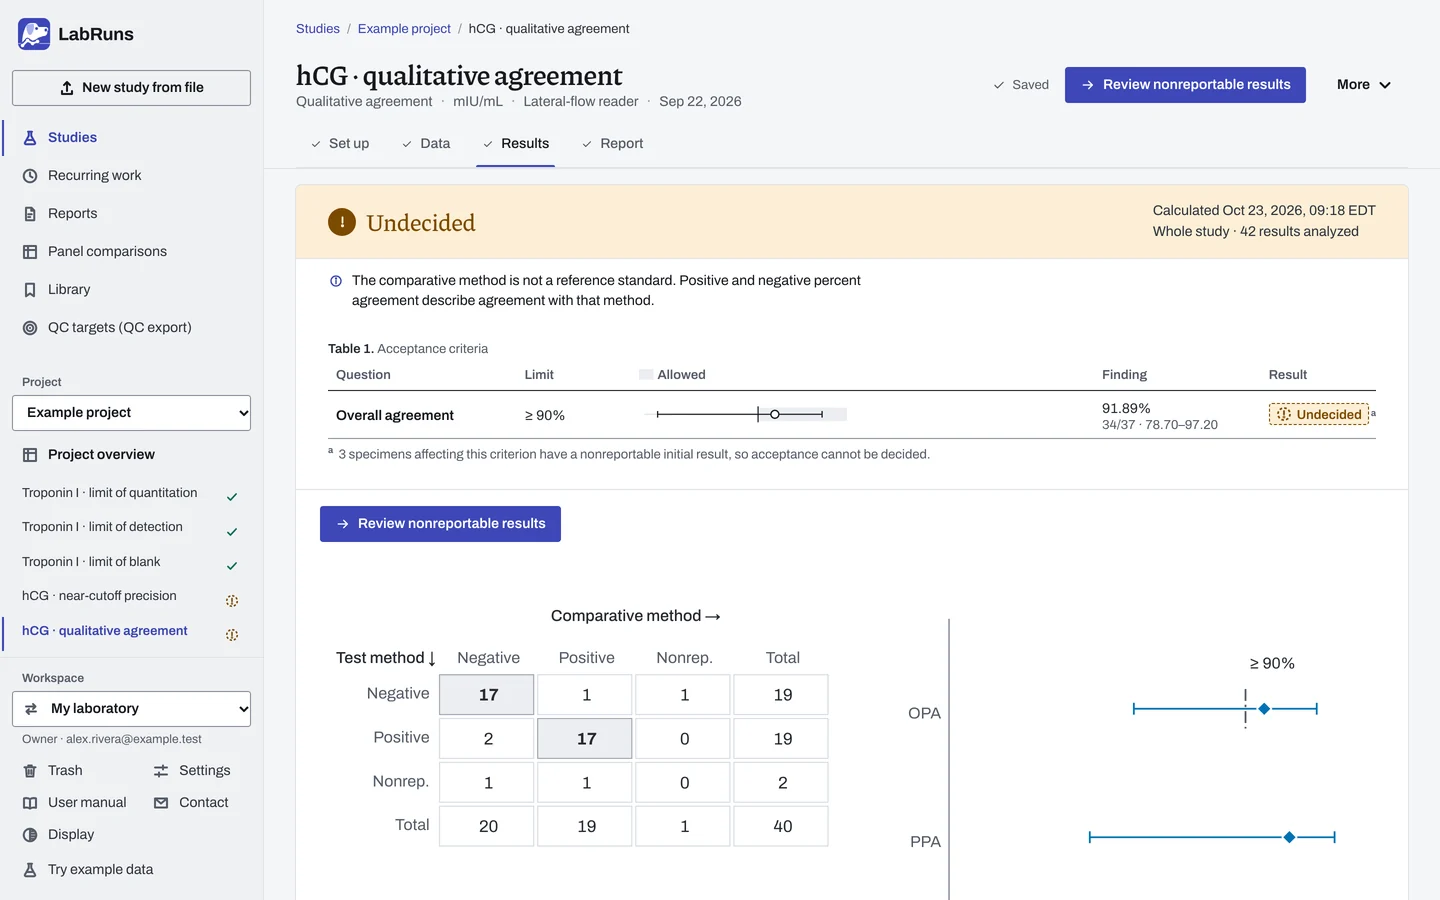Screen dimensions: 1440x900
Task: Click Studies breadcrumb link
Action: click(318, 29)
